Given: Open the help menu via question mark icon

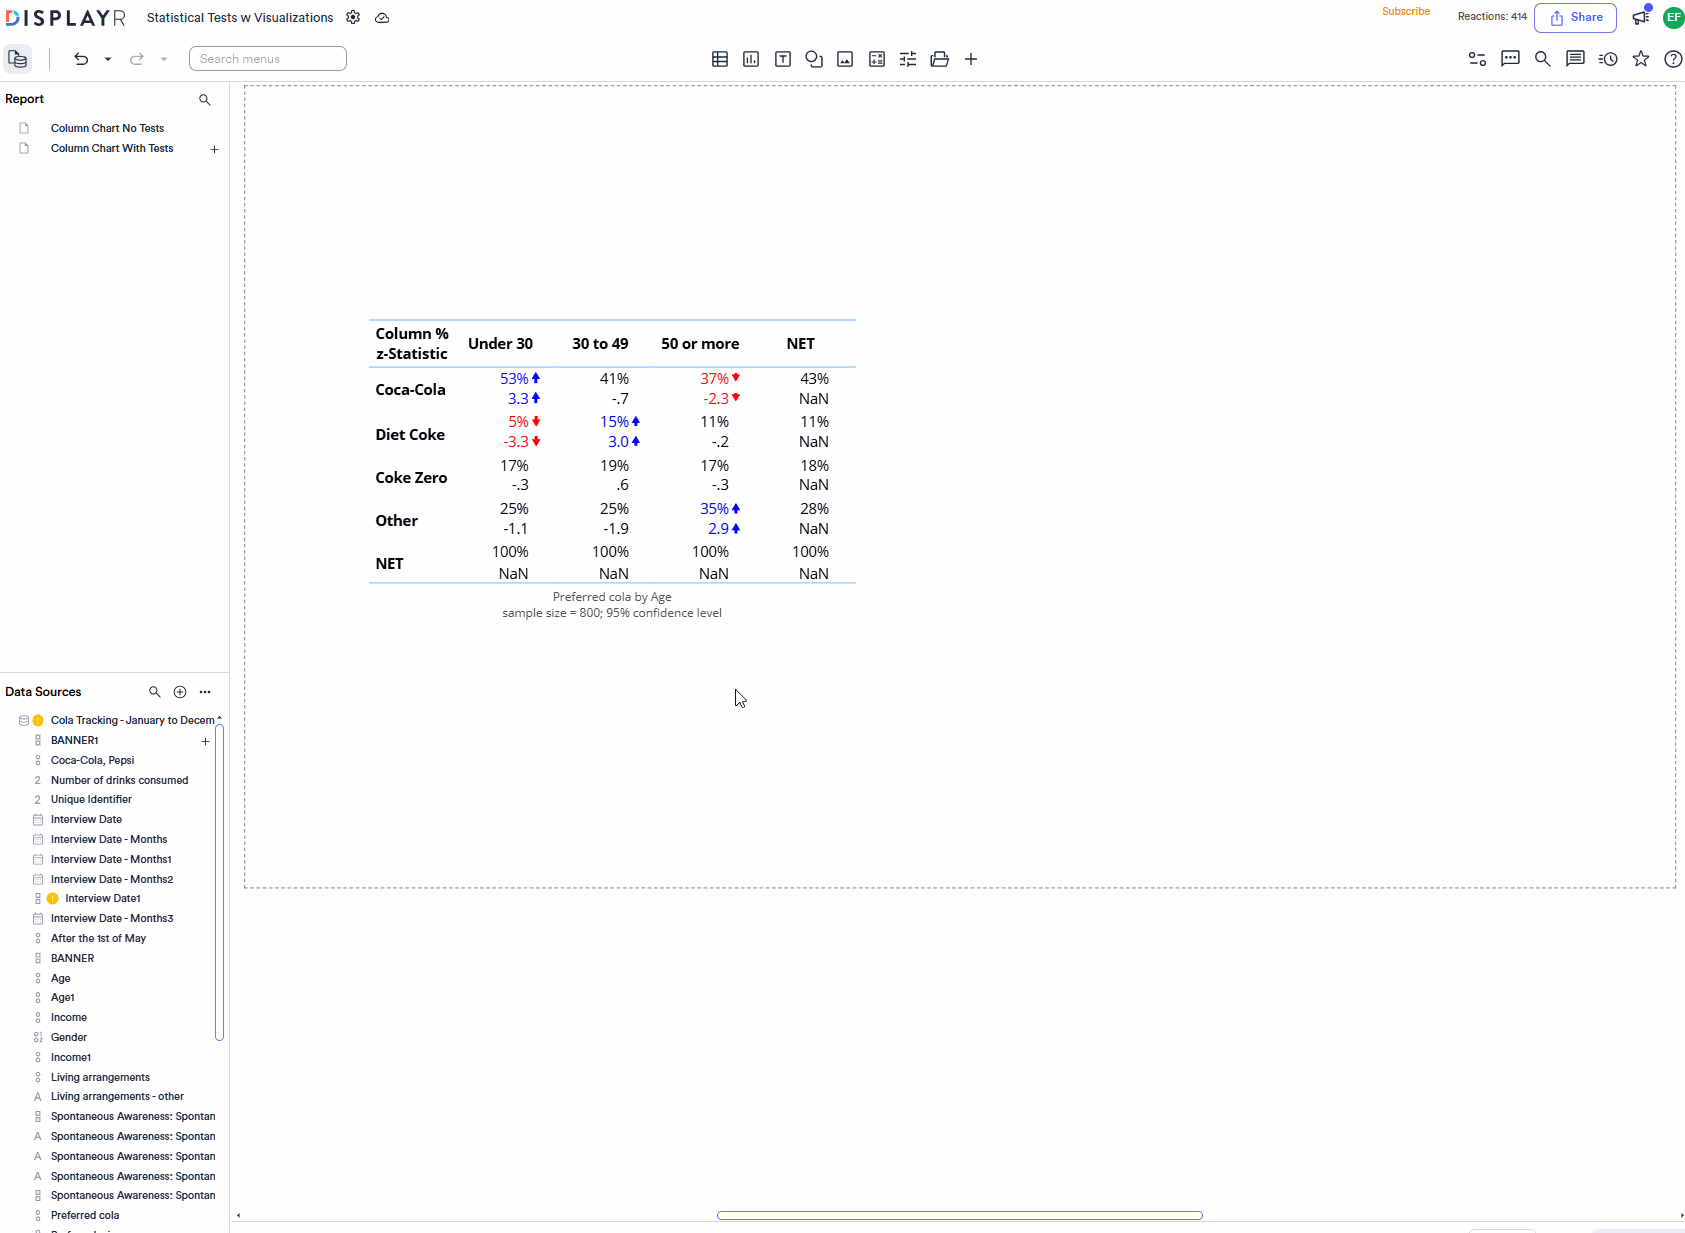Looking at the screenshot, I should point(1674,59).
